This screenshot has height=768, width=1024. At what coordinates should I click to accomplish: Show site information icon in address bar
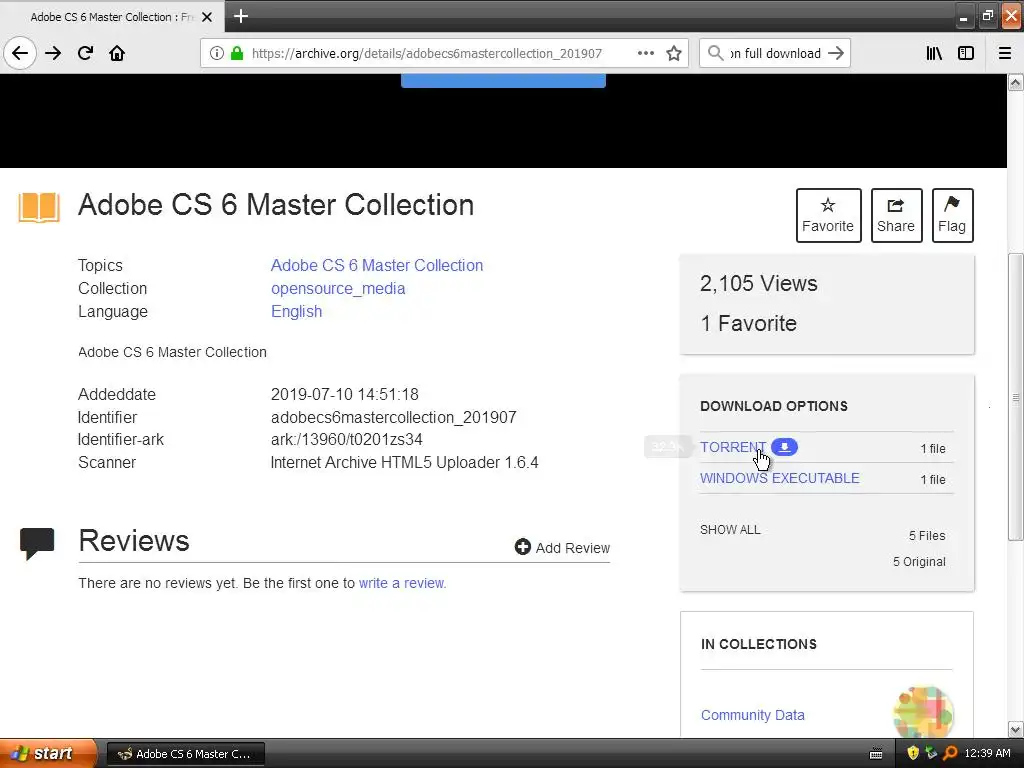[217, 53]
